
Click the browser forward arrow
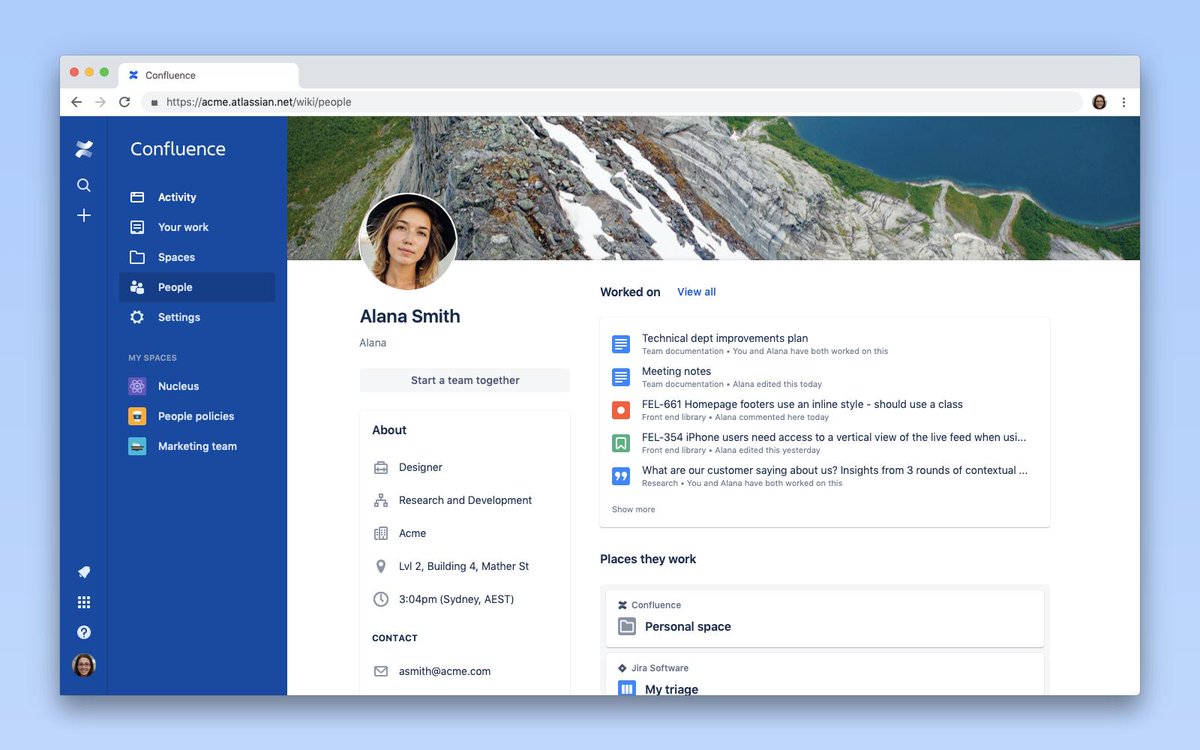click(100, 102)
